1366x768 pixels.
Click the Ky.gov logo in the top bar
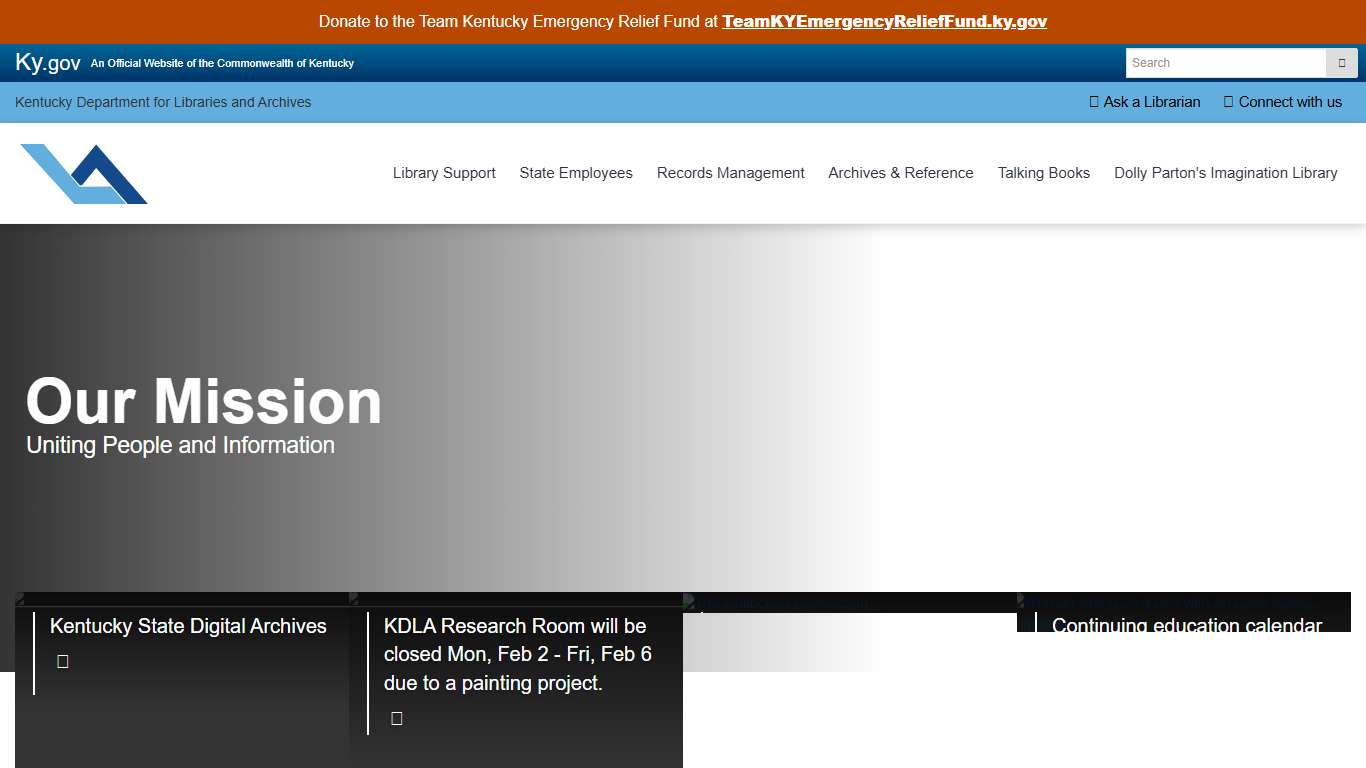pos(48,63)
